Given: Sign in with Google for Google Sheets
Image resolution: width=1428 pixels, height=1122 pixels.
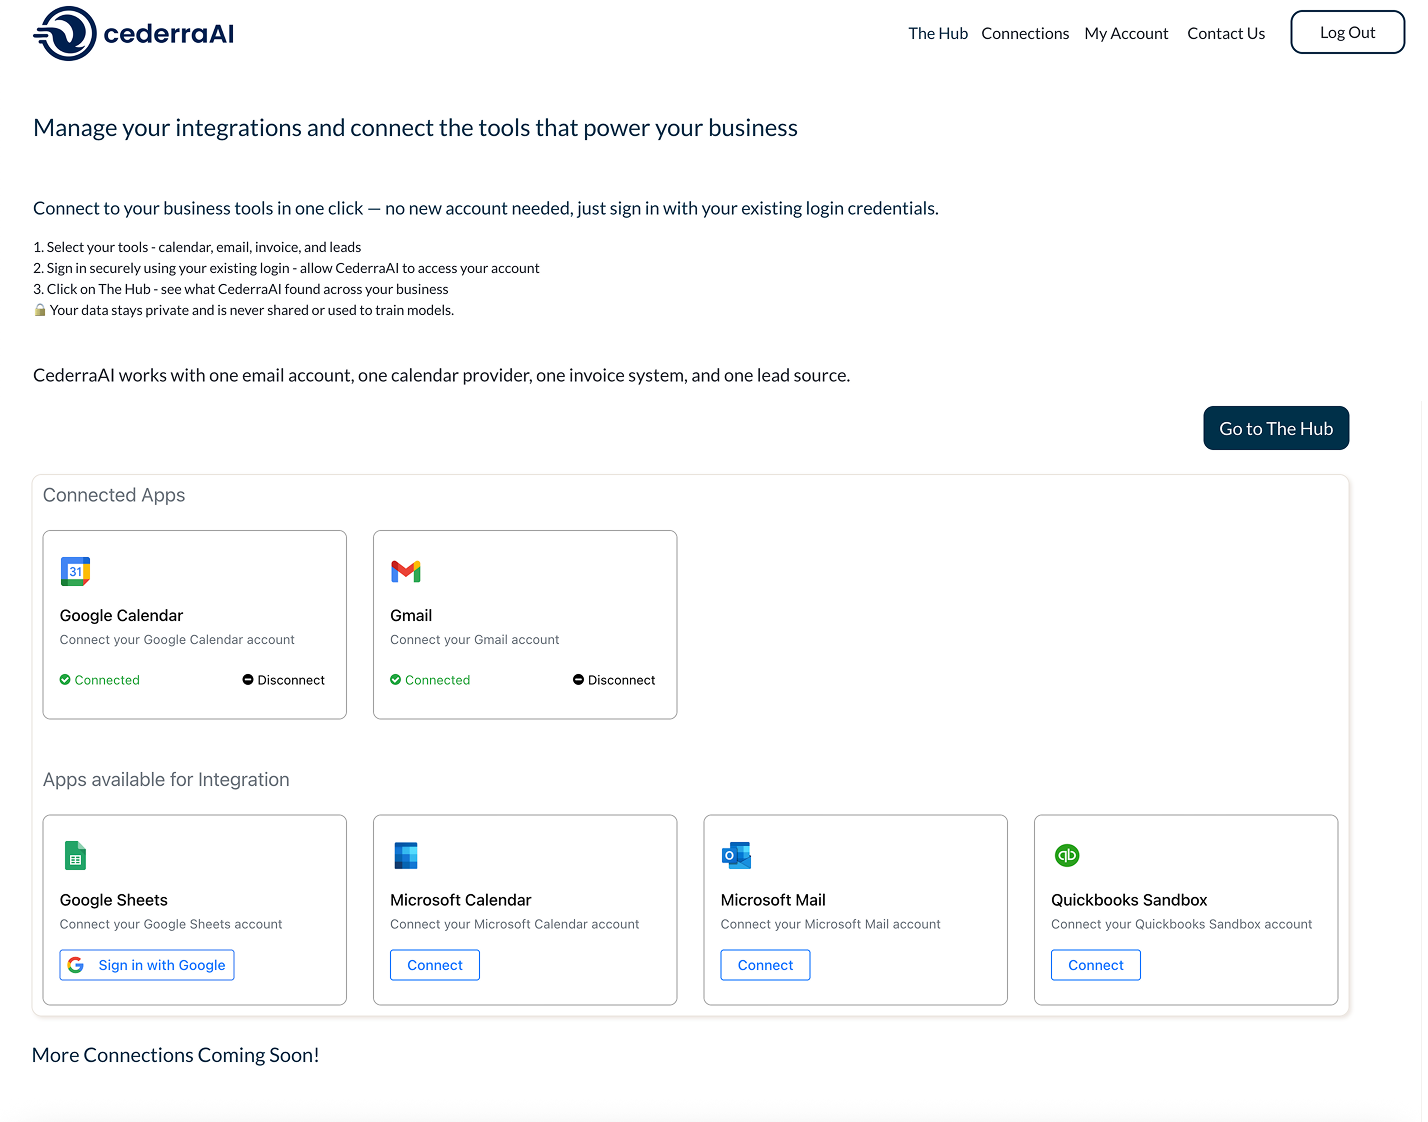Looking at the screenshot, I should click(x=147, y=965).
